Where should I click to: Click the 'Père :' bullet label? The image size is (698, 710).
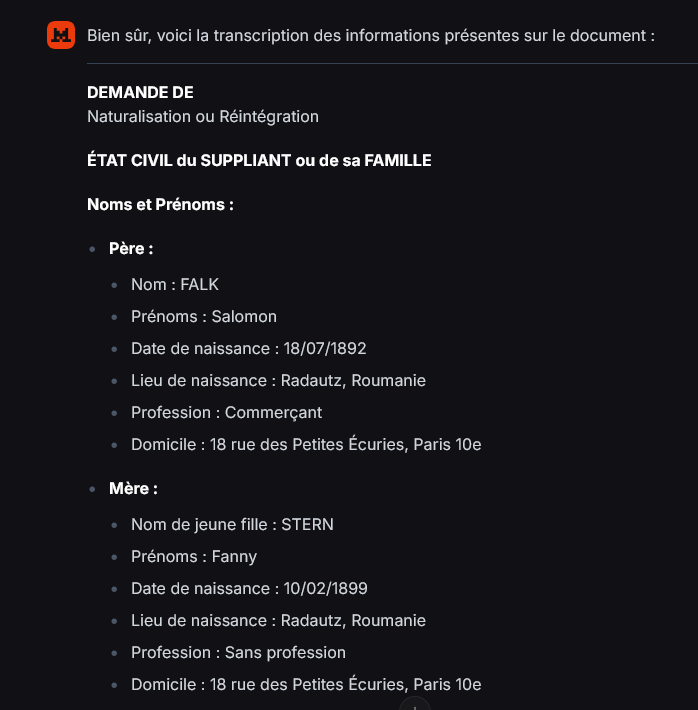(131, 248)
